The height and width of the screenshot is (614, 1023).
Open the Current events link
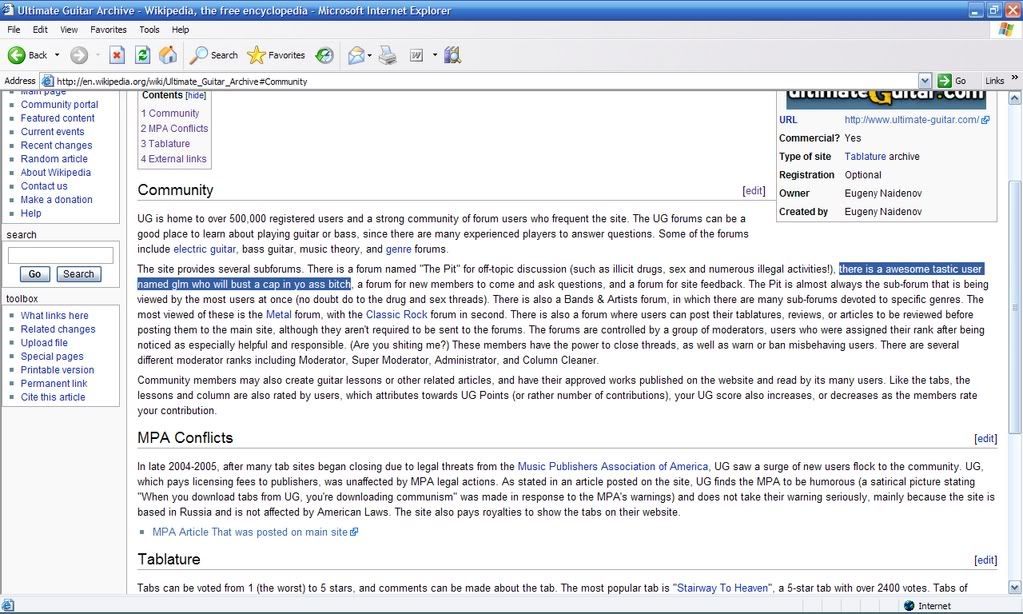coord(52,132)
